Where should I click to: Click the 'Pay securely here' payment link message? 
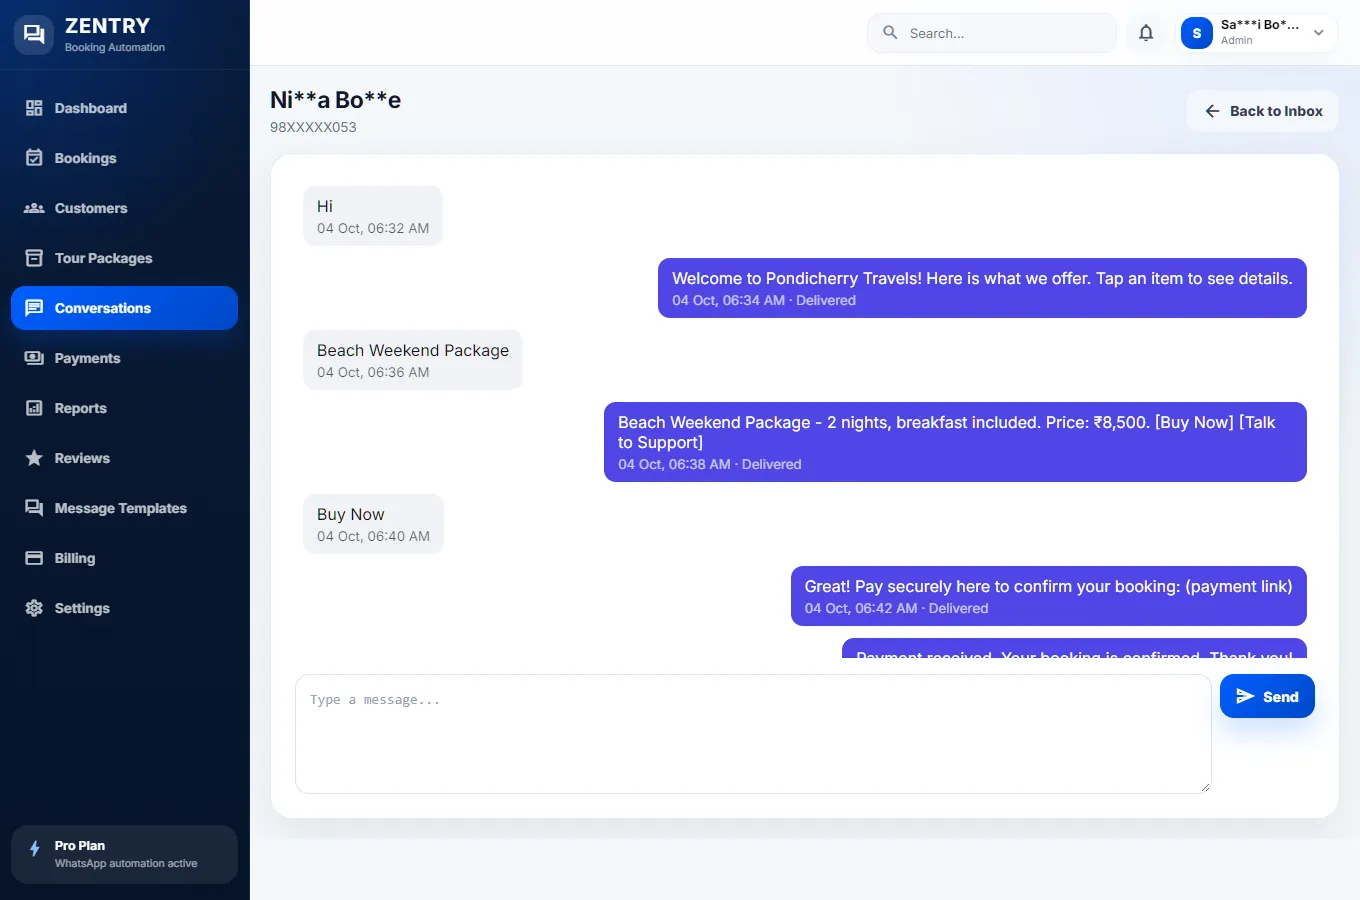1049,596
